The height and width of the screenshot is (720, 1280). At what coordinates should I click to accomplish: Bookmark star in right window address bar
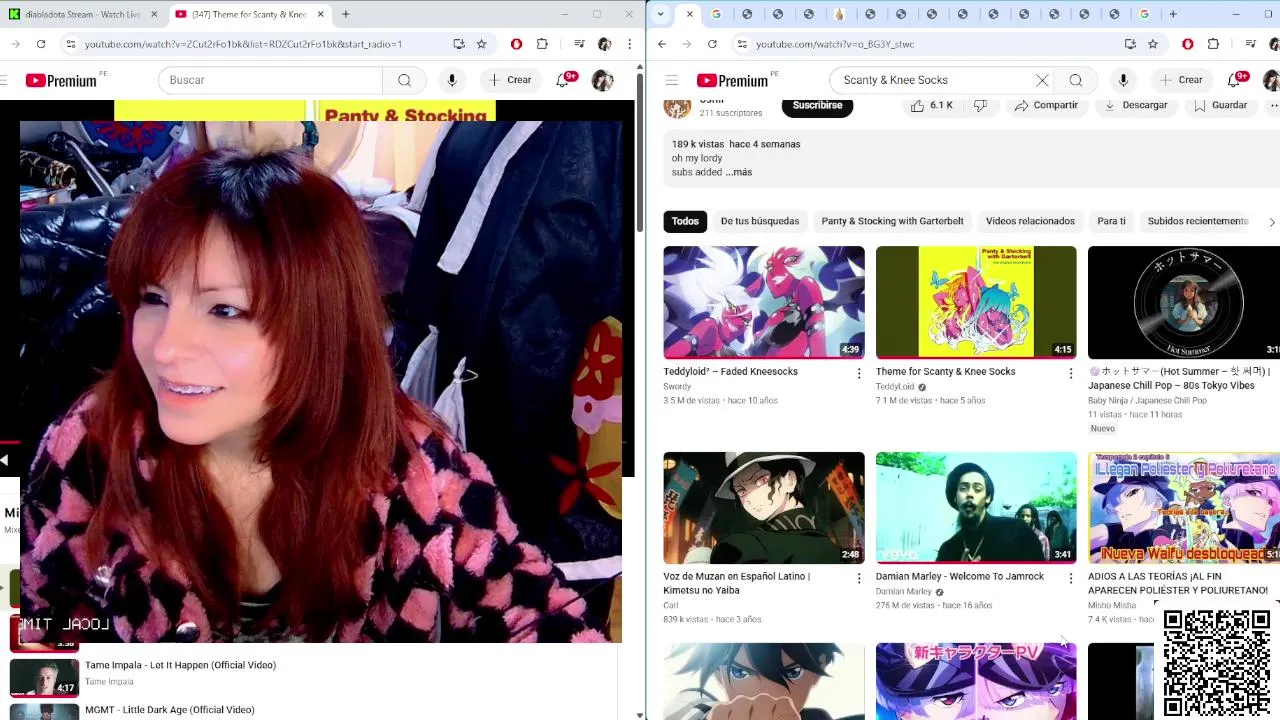point(1152,44)
